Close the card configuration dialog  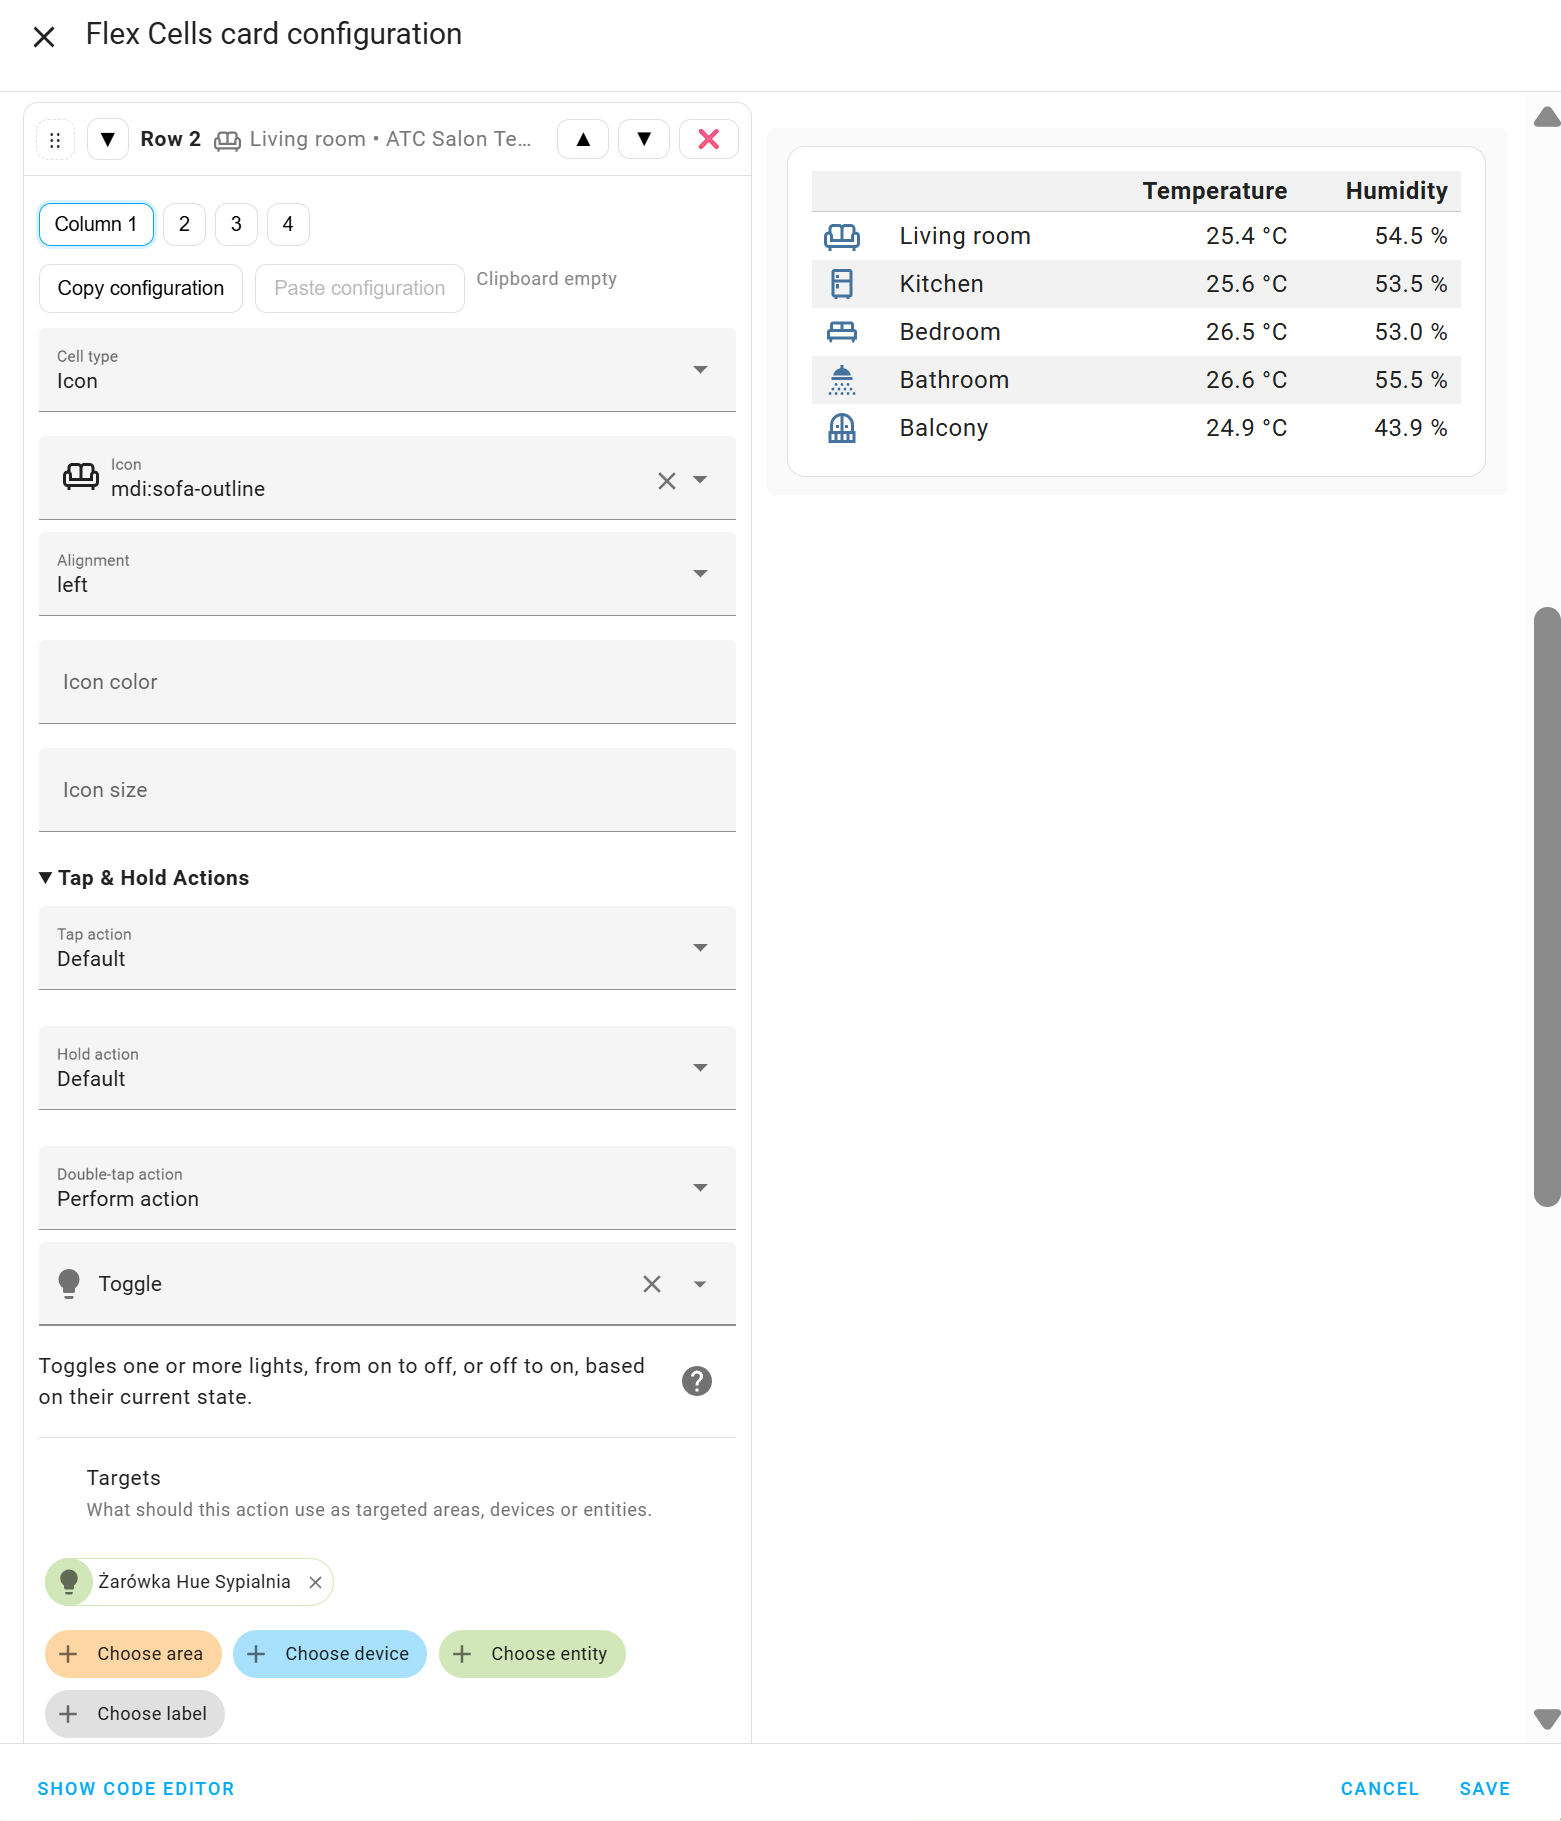pyautogui.click(x=44, y=37)
